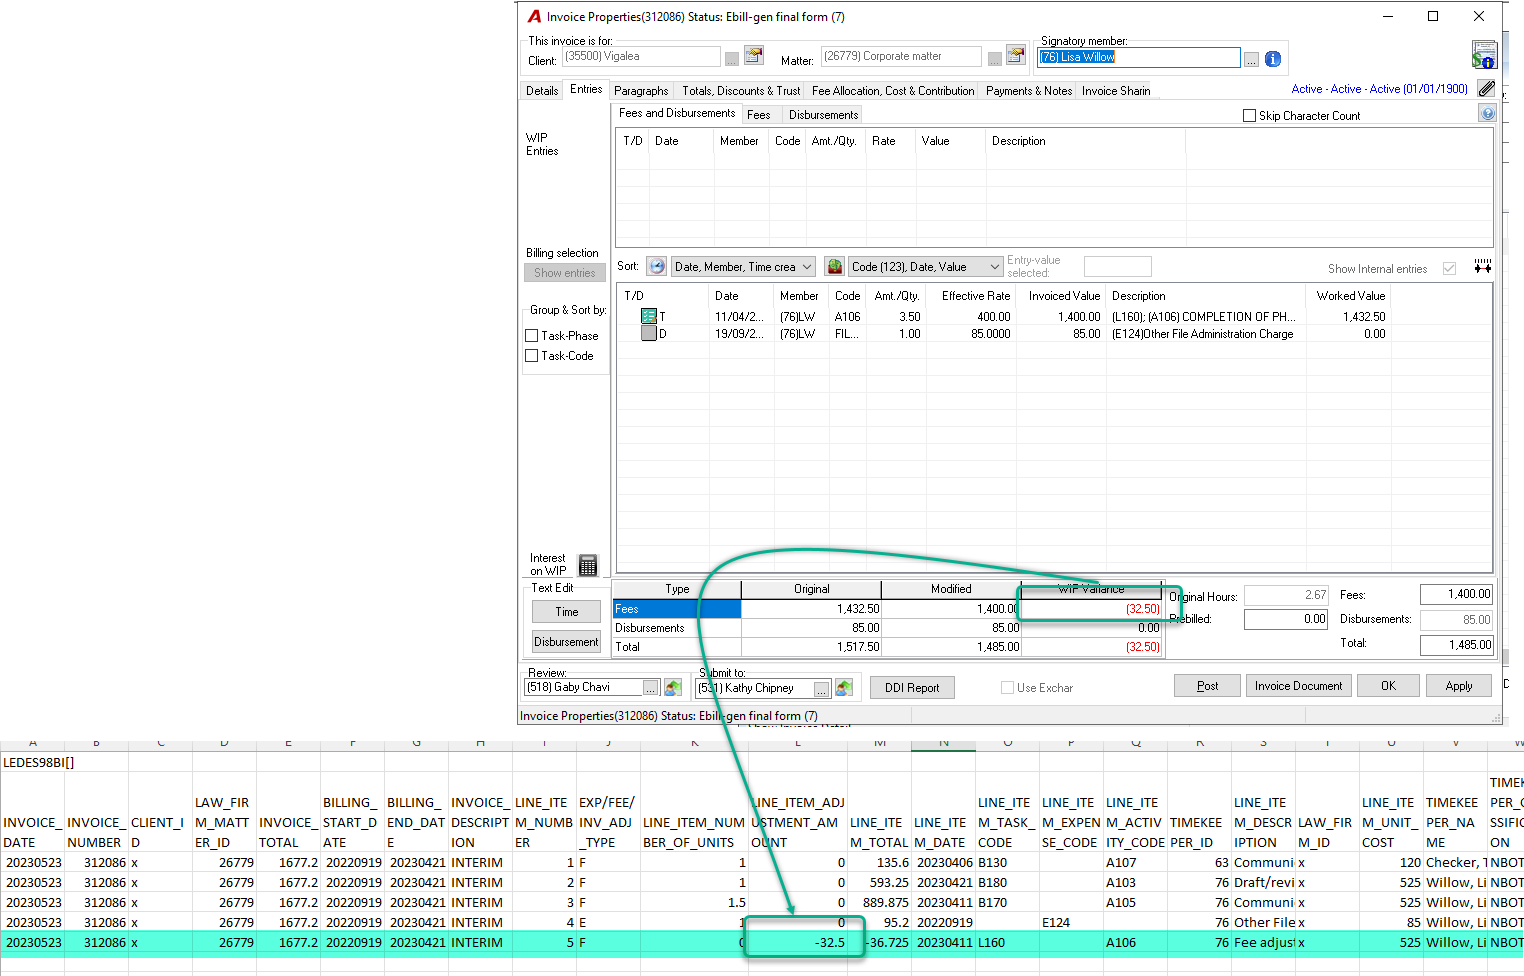Toggle Show Internal entries checkbox
The height and width of the screenshot is (976, 1524).
pyautogui.click(x=1449, y=268)
